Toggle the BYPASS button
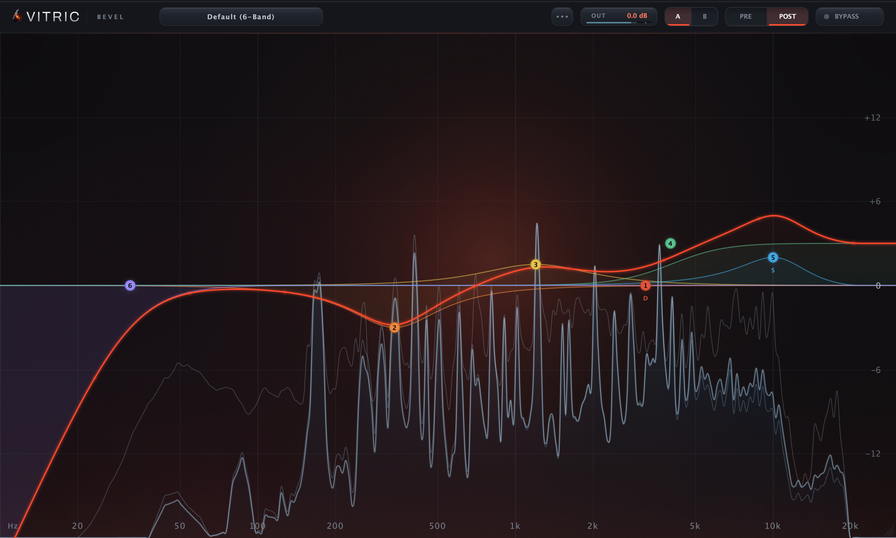 [x=849, y=17]
